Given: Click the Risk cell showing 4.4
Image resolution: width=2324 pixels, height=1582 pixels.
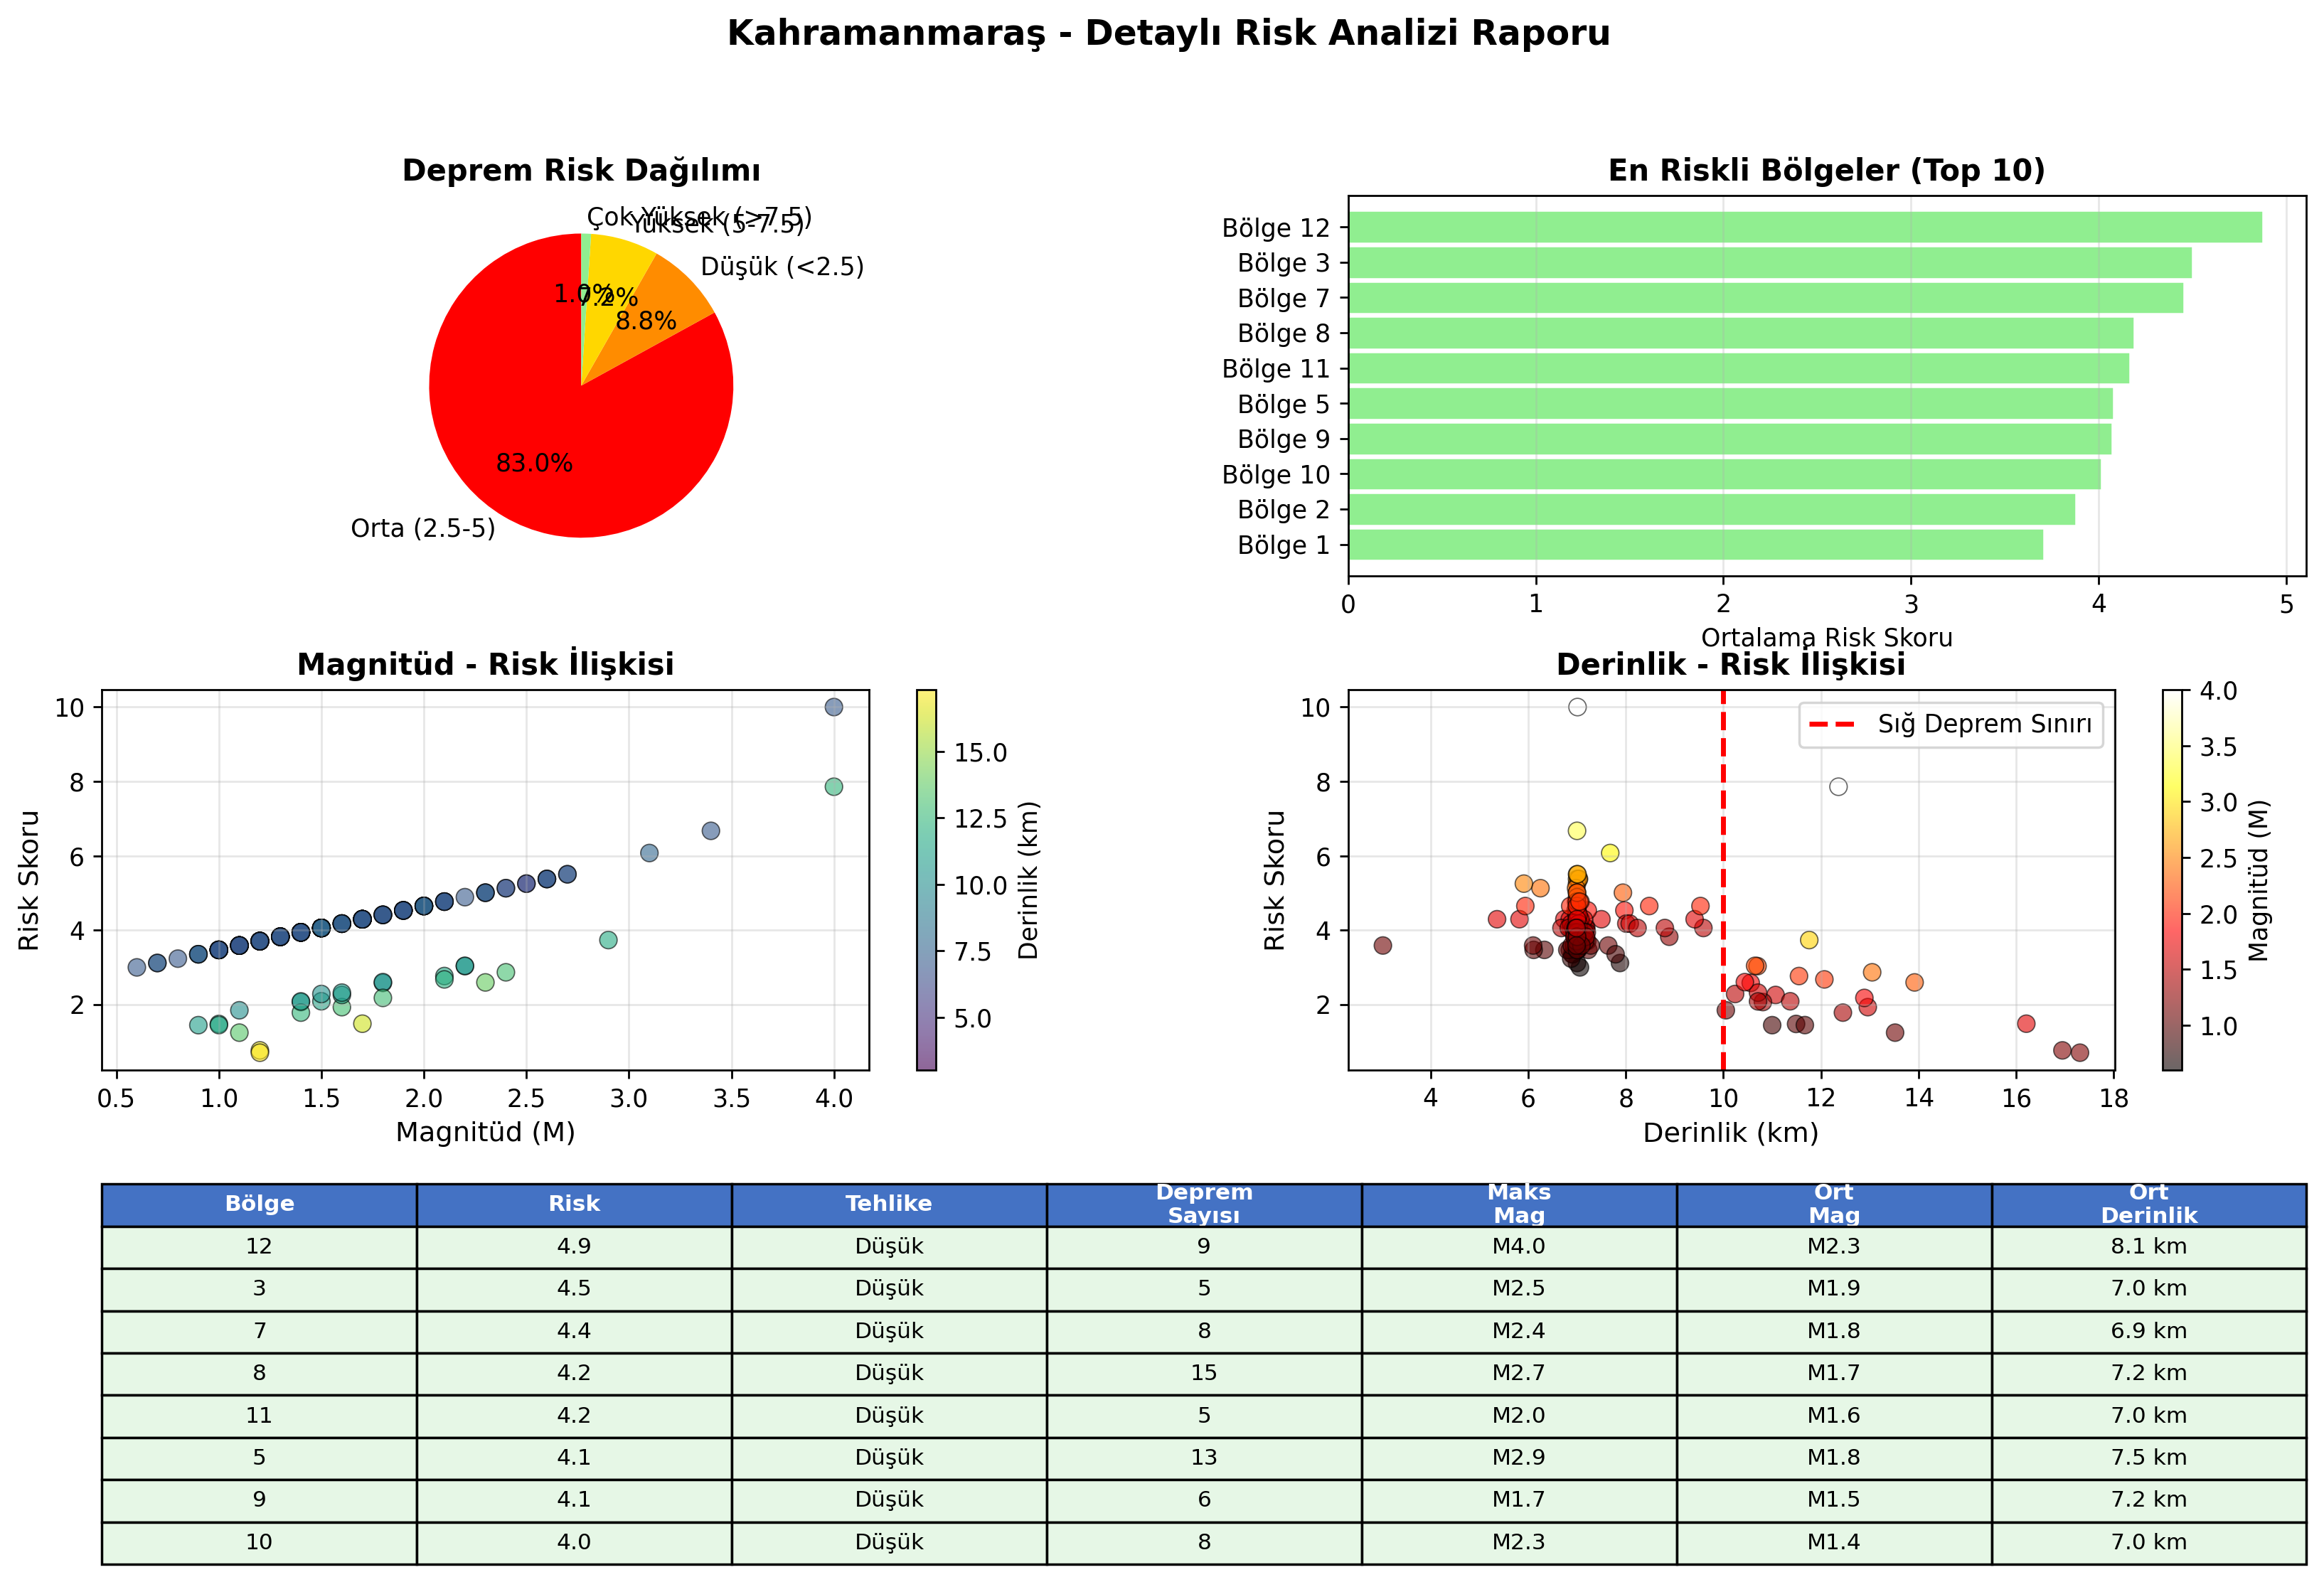Looking at the screenshot, I should [x=574, y=1331].
